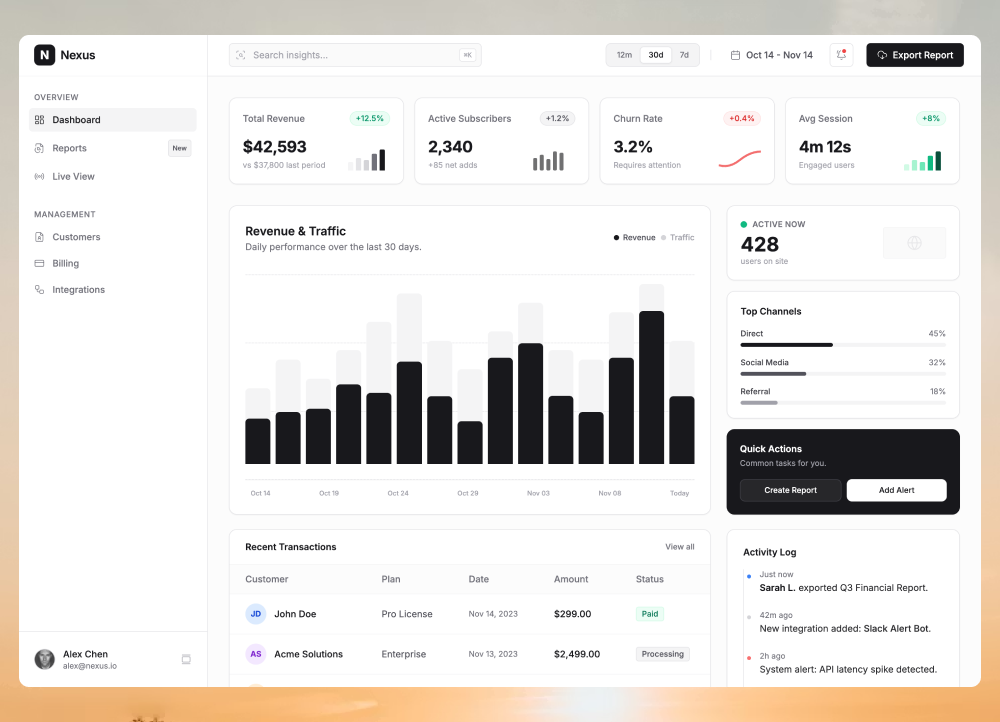Click the Search insights input field
This screenshot has width=1000, height=722.
(355, 55)
